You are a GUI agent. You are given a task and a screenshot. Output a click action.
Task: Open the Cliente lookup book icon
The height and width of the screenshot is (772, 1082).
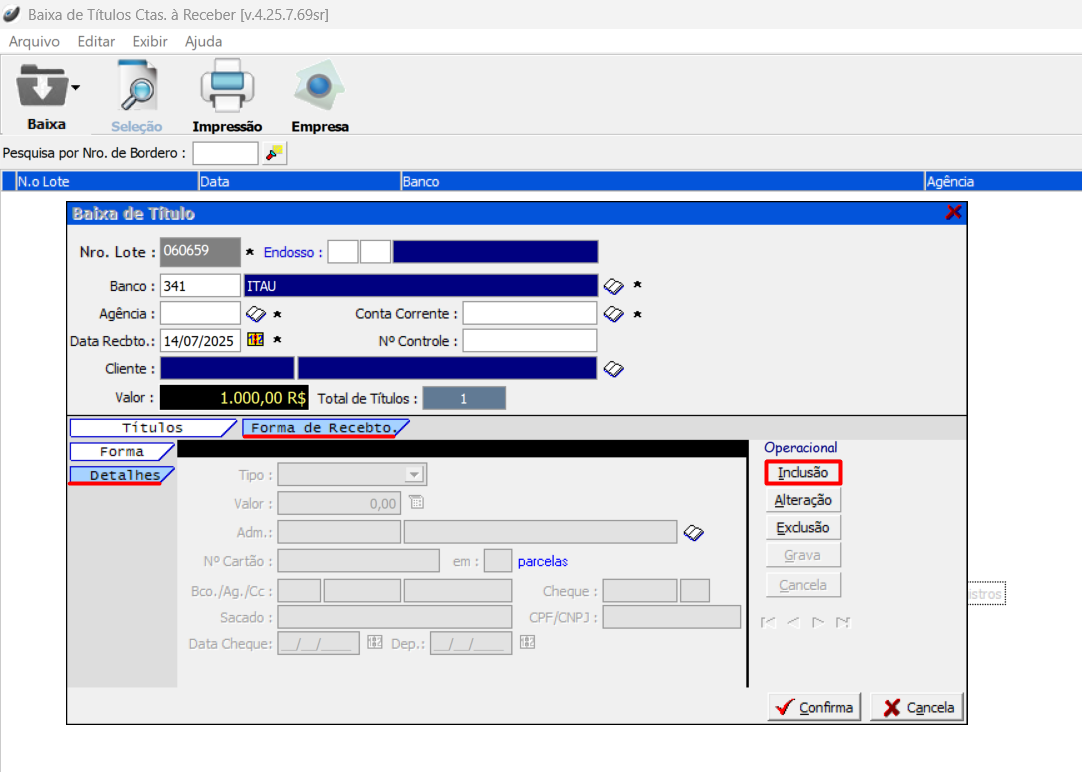614,369
